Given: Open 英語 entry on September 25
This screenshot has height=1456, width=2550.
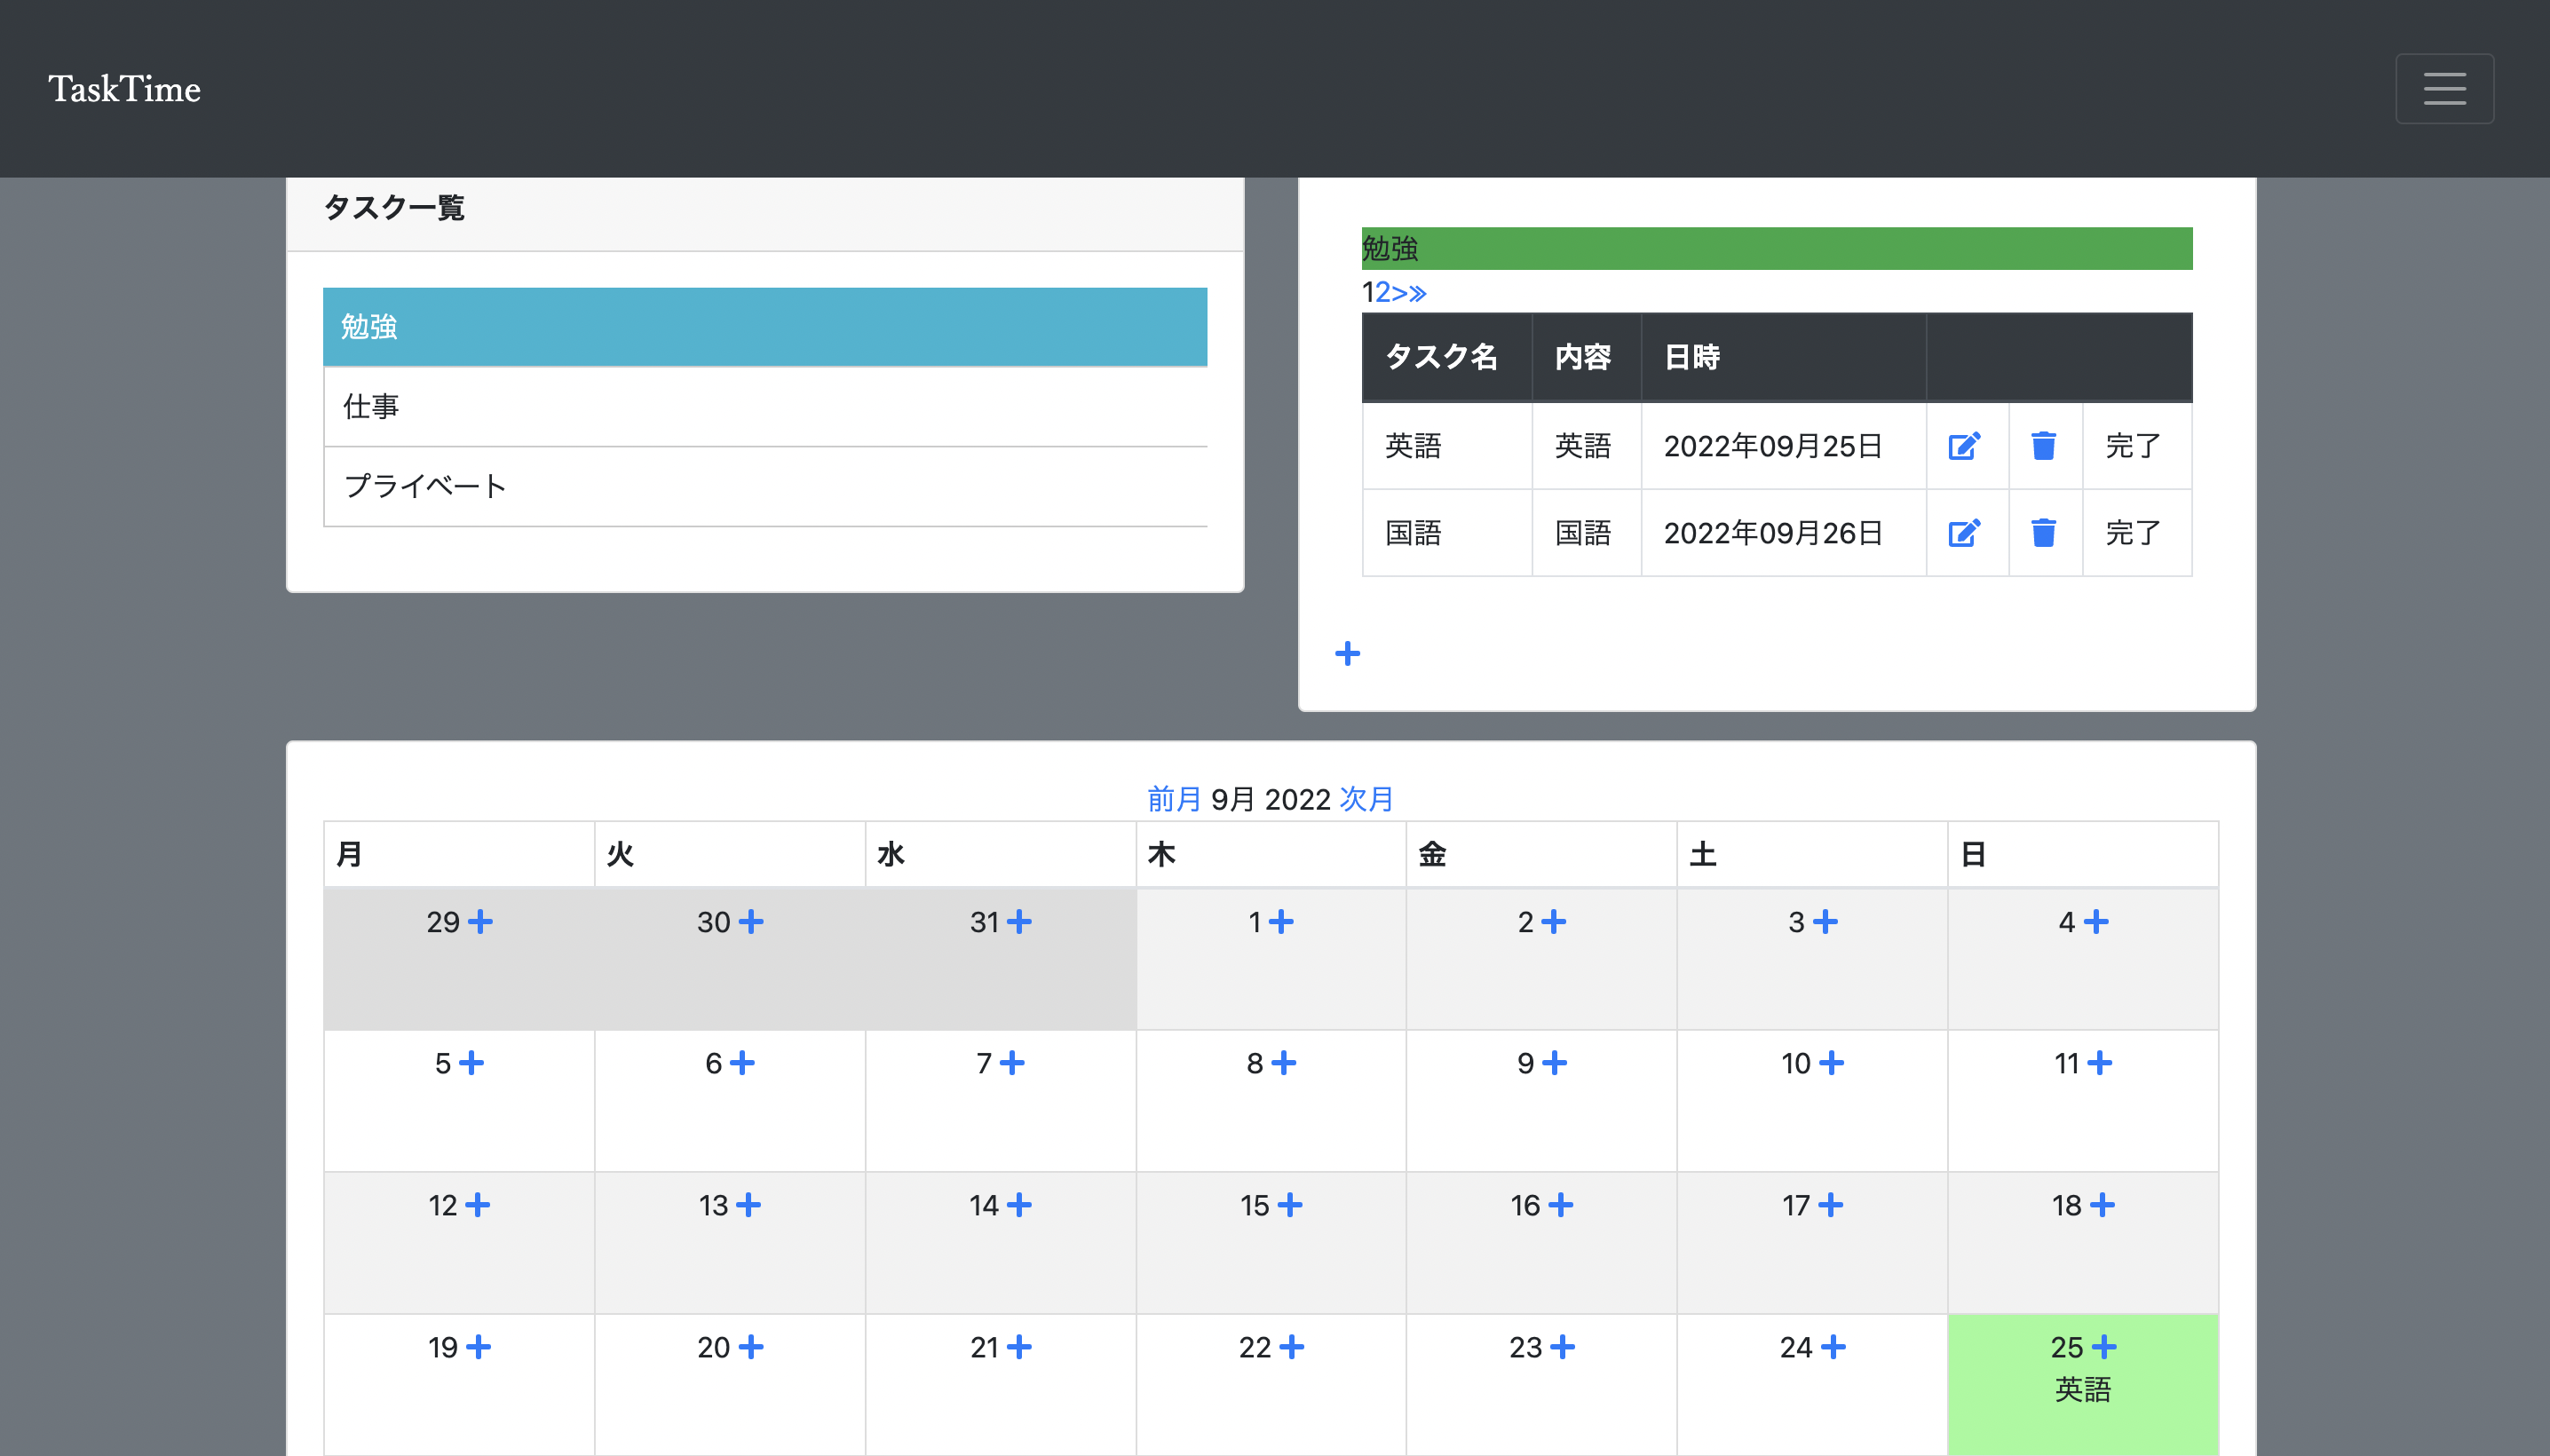Looking at the screenshot, I should point(2082,1389).
